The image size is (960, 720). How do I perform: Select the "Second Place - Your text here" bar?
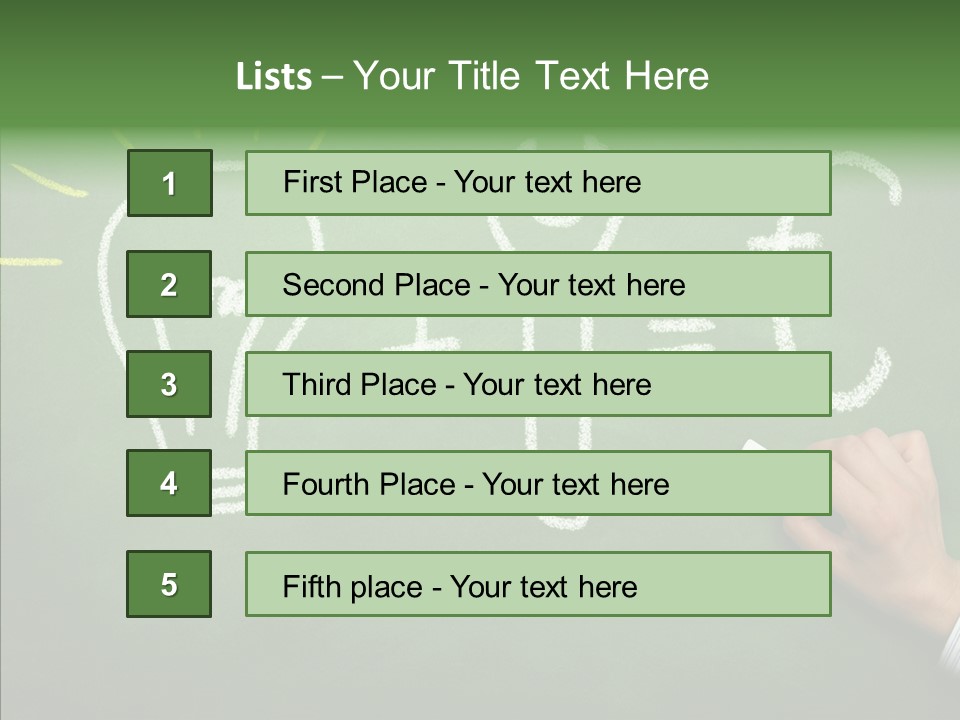pos(538,284)
